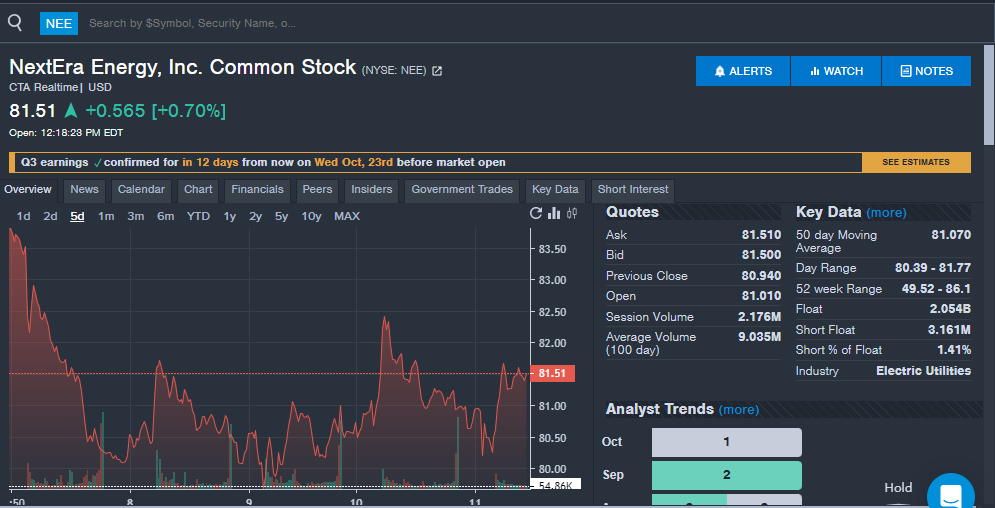Select the 1m chart time range

[x=106, y=216]
